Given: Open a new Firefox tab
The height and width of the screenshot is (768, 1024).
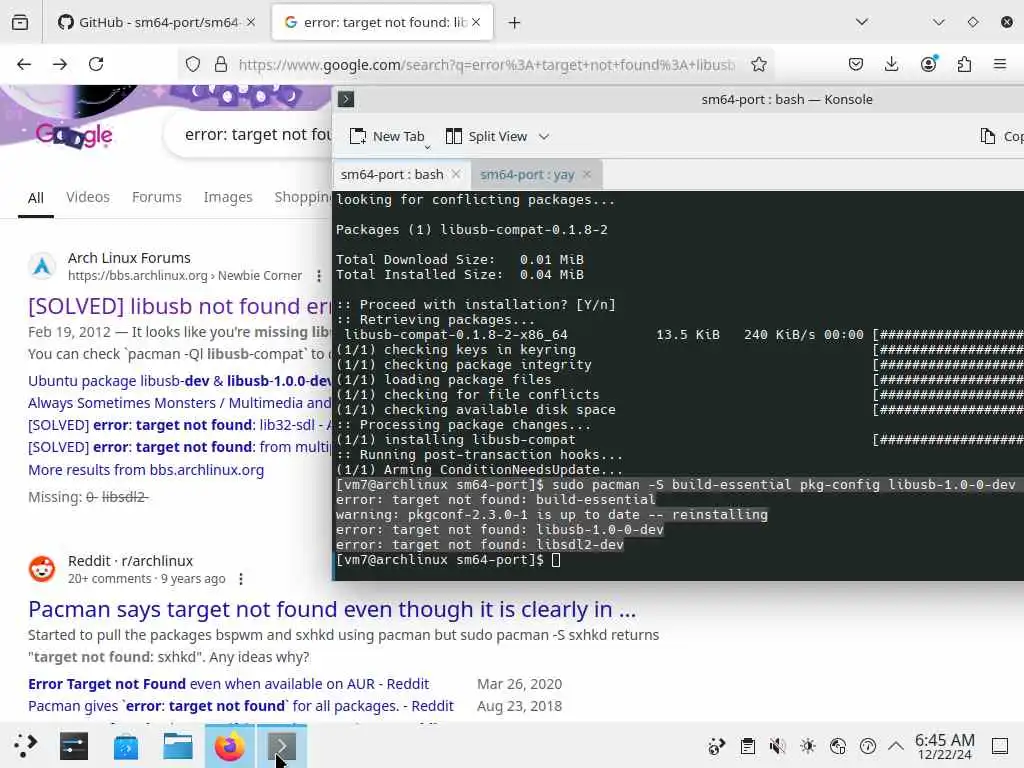Looking at the screenshot, I should (515, 23).
